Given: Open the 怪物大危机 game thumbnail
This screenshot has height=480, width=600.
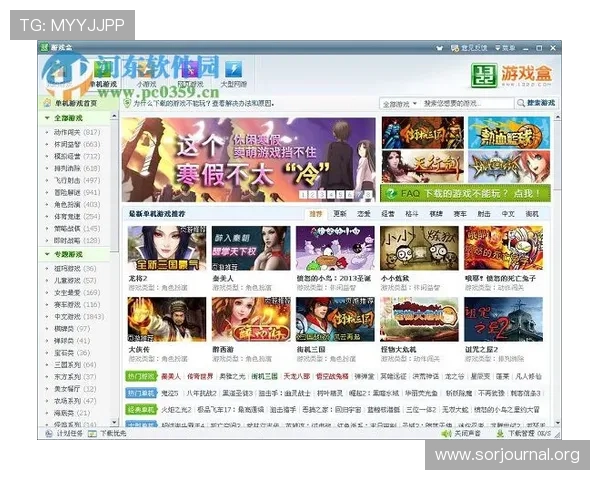Looking at the screenshot, I should (x=419, y=319).
